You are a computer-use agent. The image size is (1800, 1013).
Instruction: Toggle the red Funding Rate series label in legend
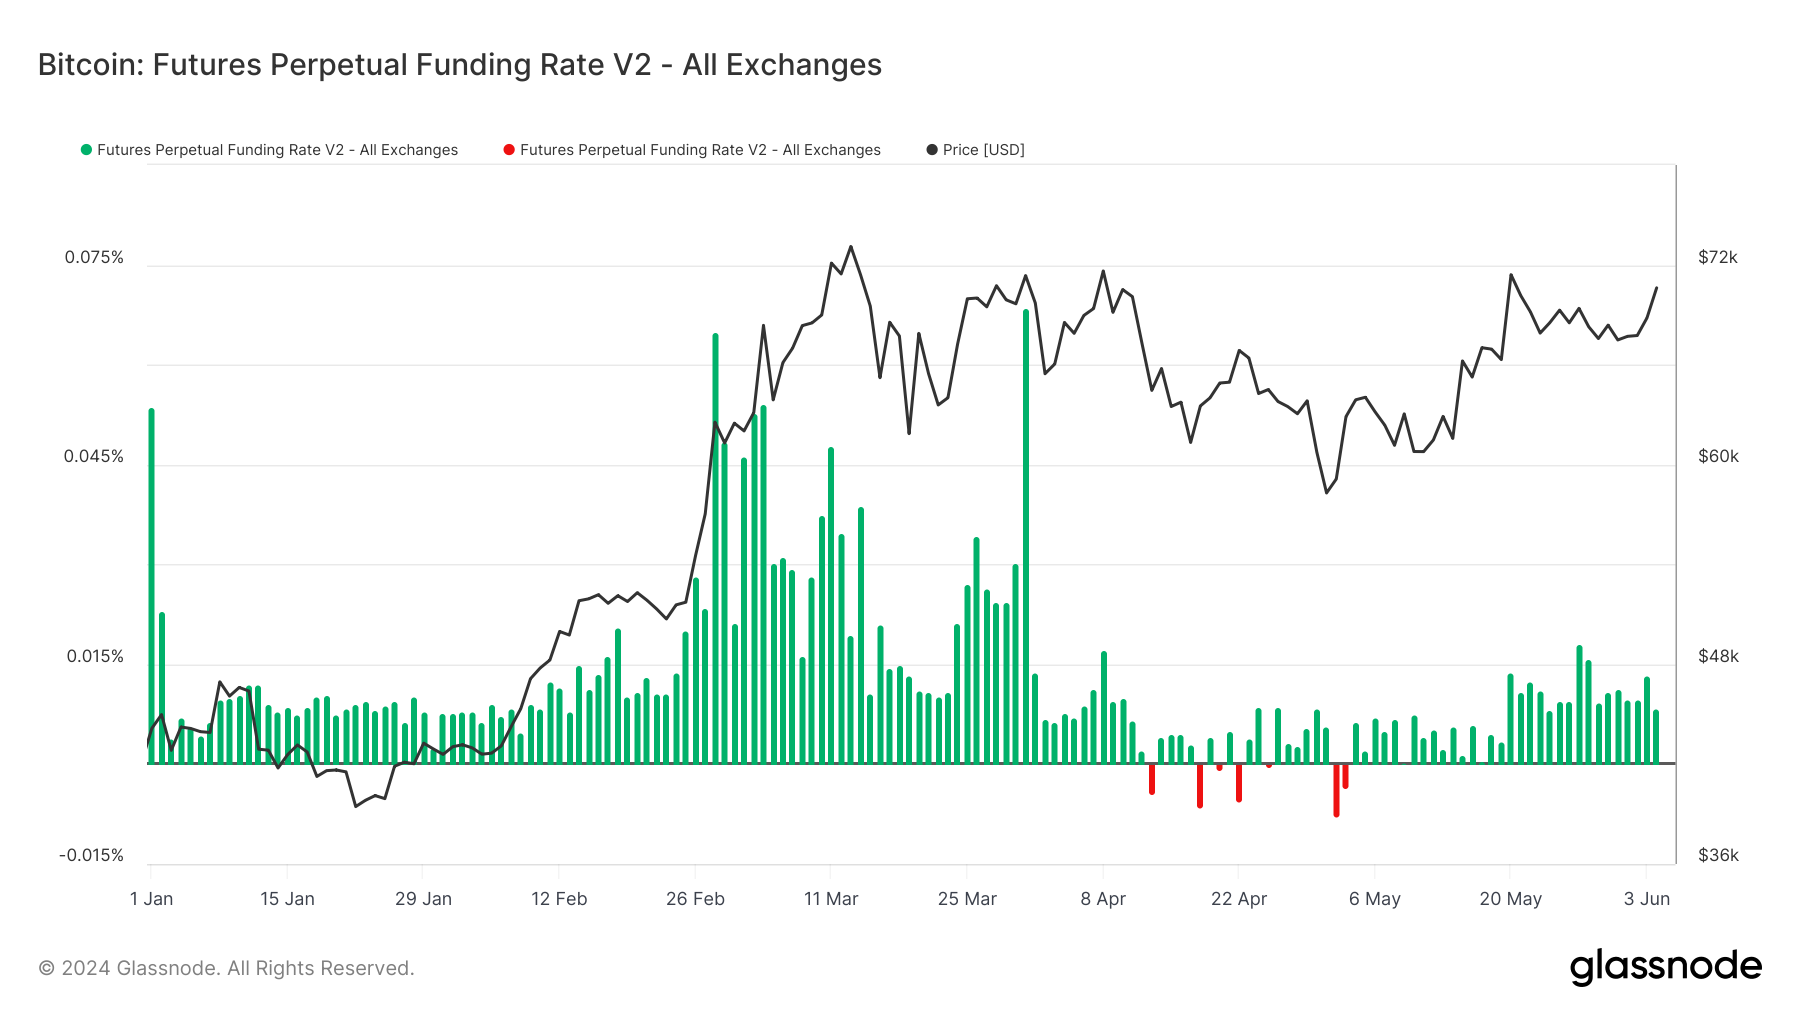[700, 150]
